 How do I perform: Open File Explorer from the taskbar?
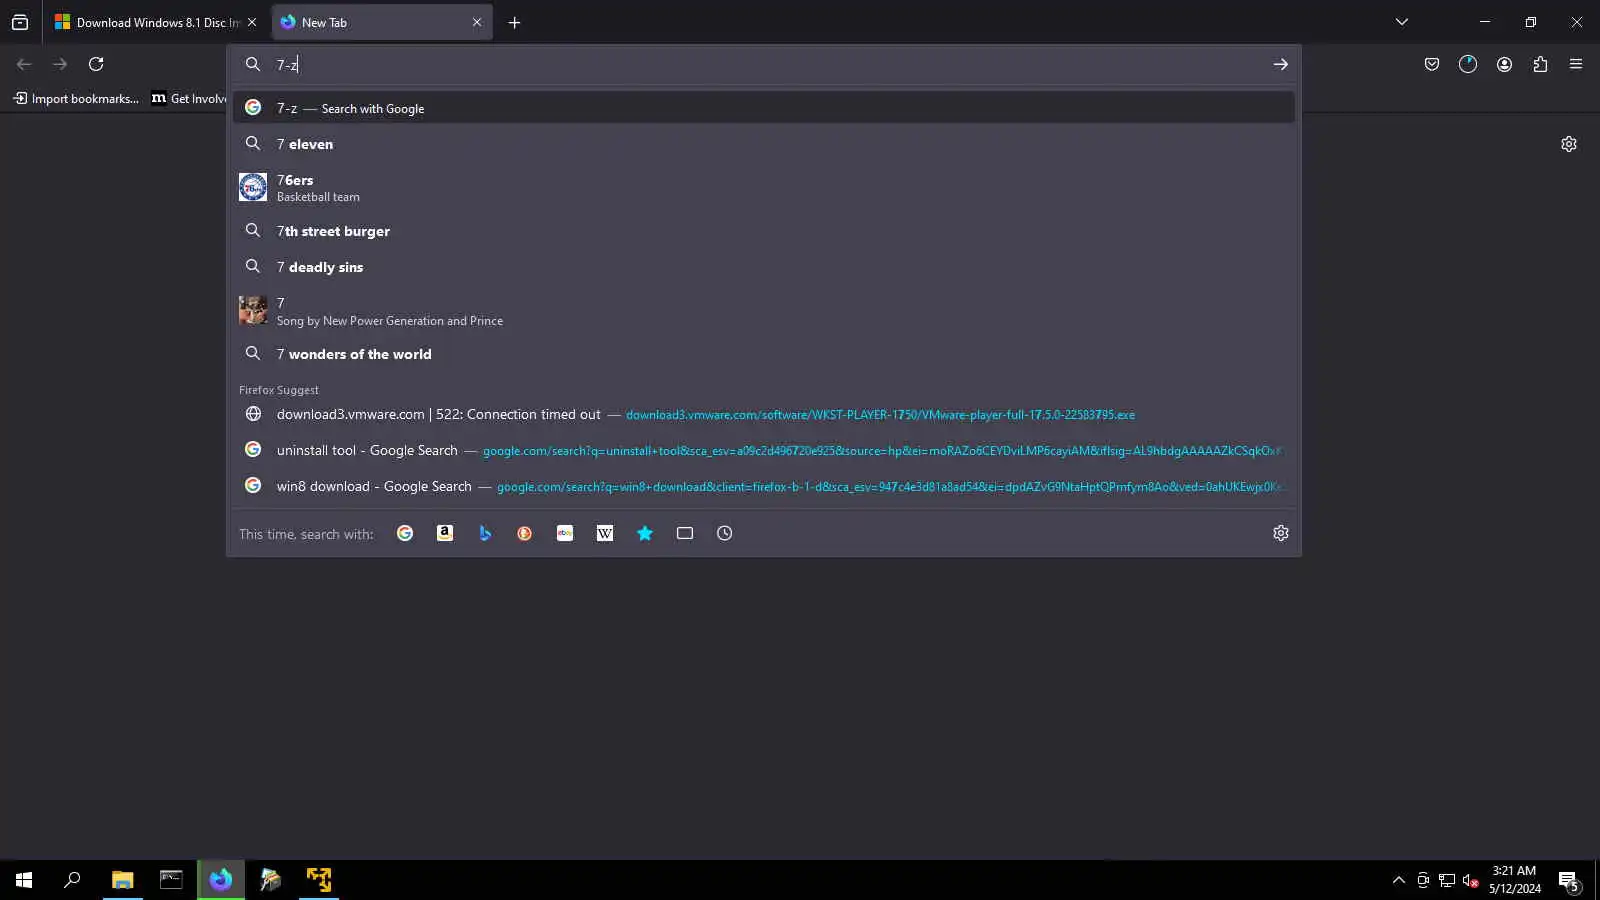[x=122, y=880]
